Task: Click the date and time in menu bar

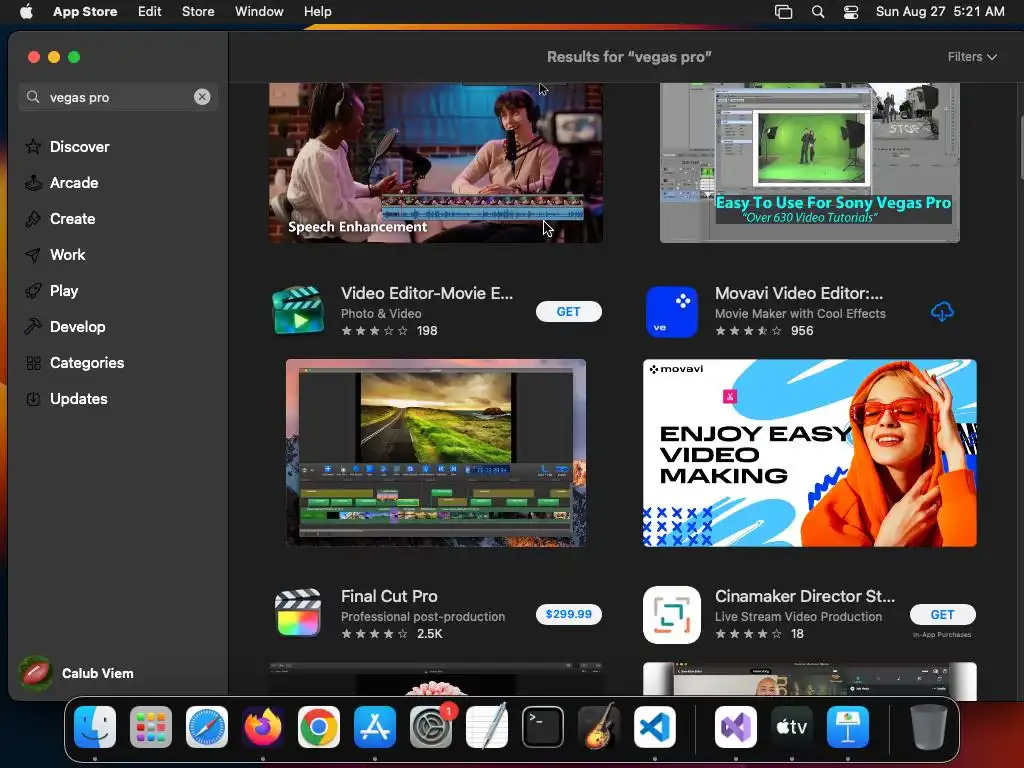Action: [940, 11]
